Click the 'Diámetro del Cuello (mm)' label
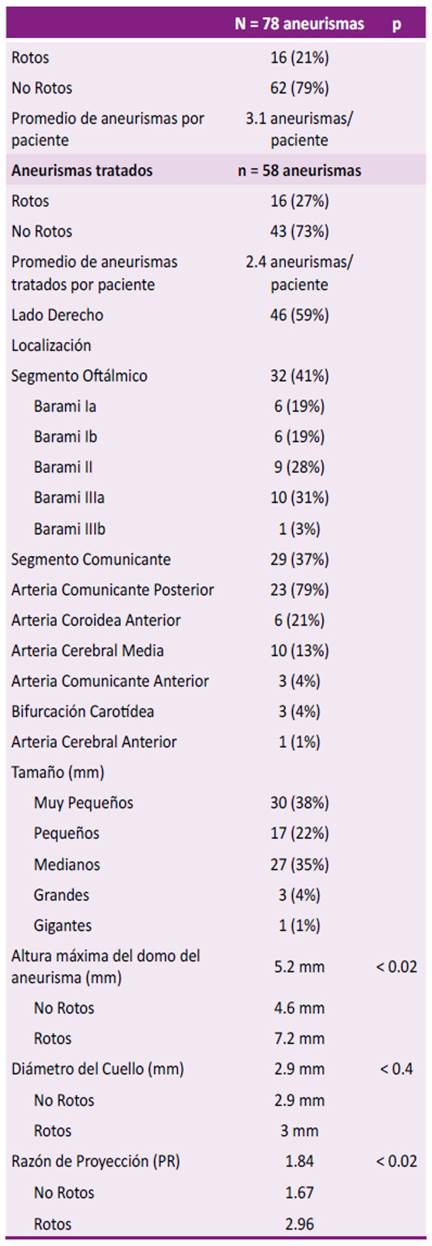432x1246 pixels. [98, 1070]
